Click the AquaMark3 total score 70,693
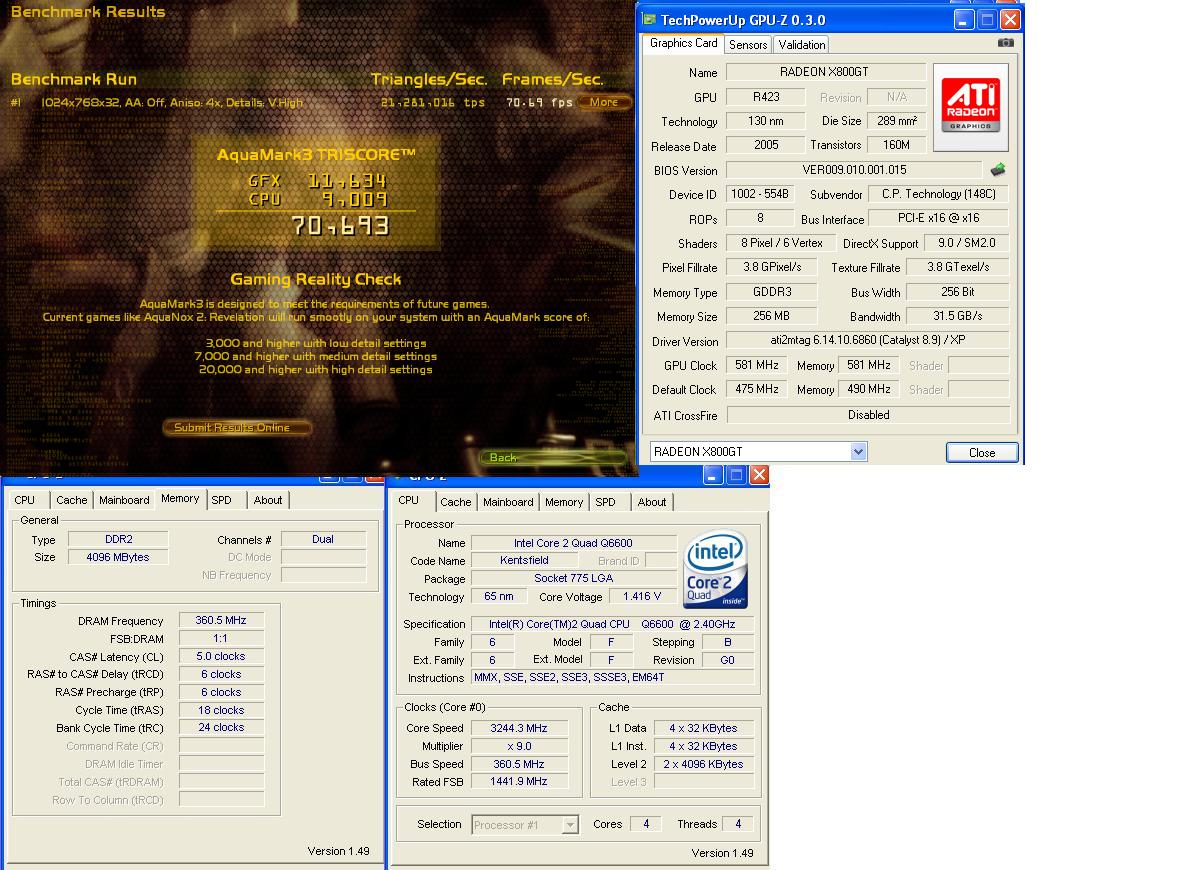The height and width of the screenshot is (870, 1178). click(x=340, y=225)
